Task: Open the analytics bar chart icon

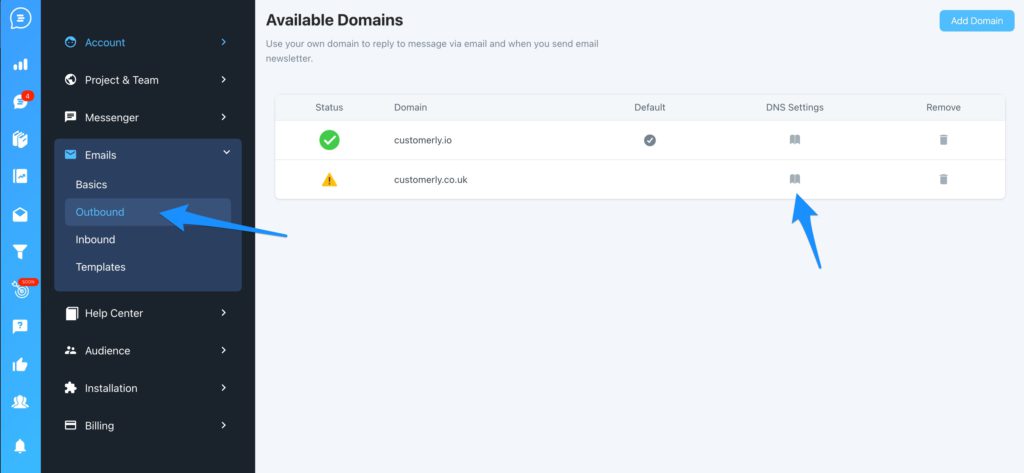Action: pos(20,64)
